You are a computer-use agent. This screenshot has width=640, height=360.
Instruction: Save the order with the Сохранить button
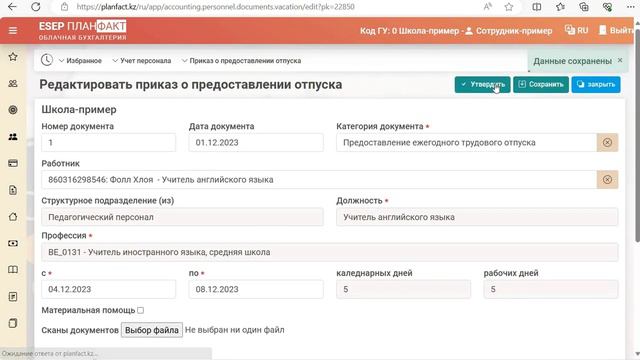click(x=541, y=84)
